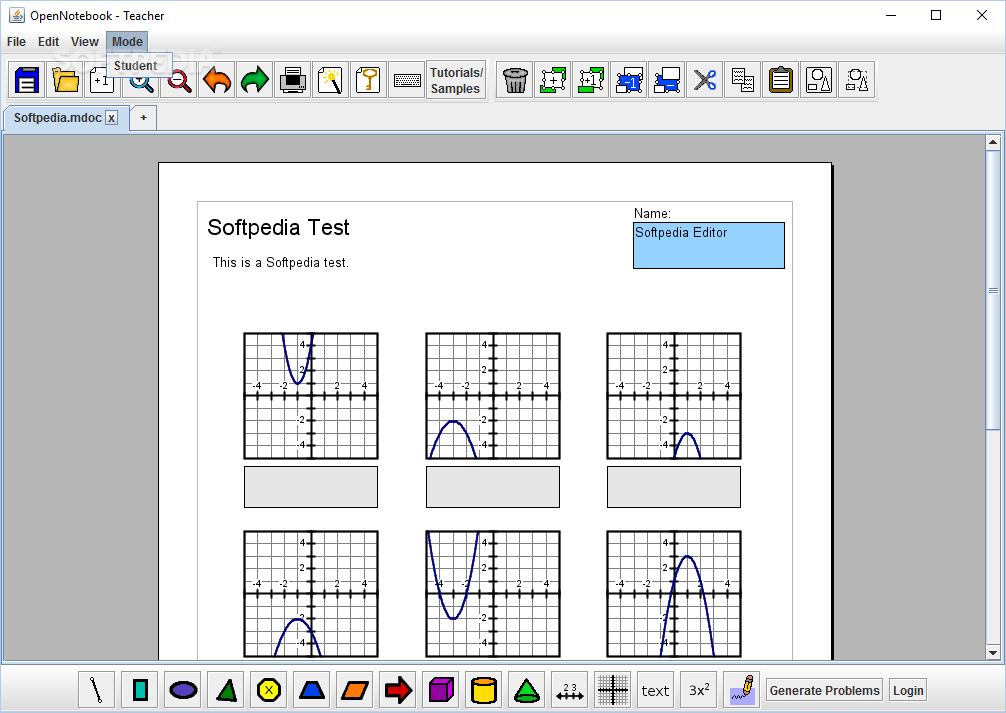Select the green cone tool
The height and width of the screenshot is (713, 1006).
(x=527, y=690)
